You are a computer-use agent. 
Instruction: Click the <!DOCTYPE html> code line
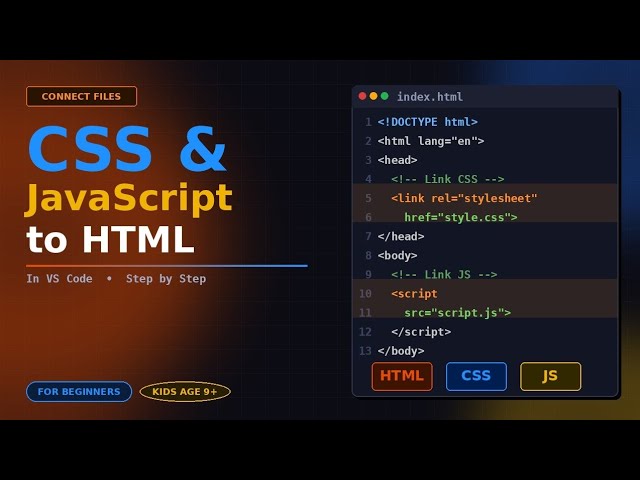point(427,122)
